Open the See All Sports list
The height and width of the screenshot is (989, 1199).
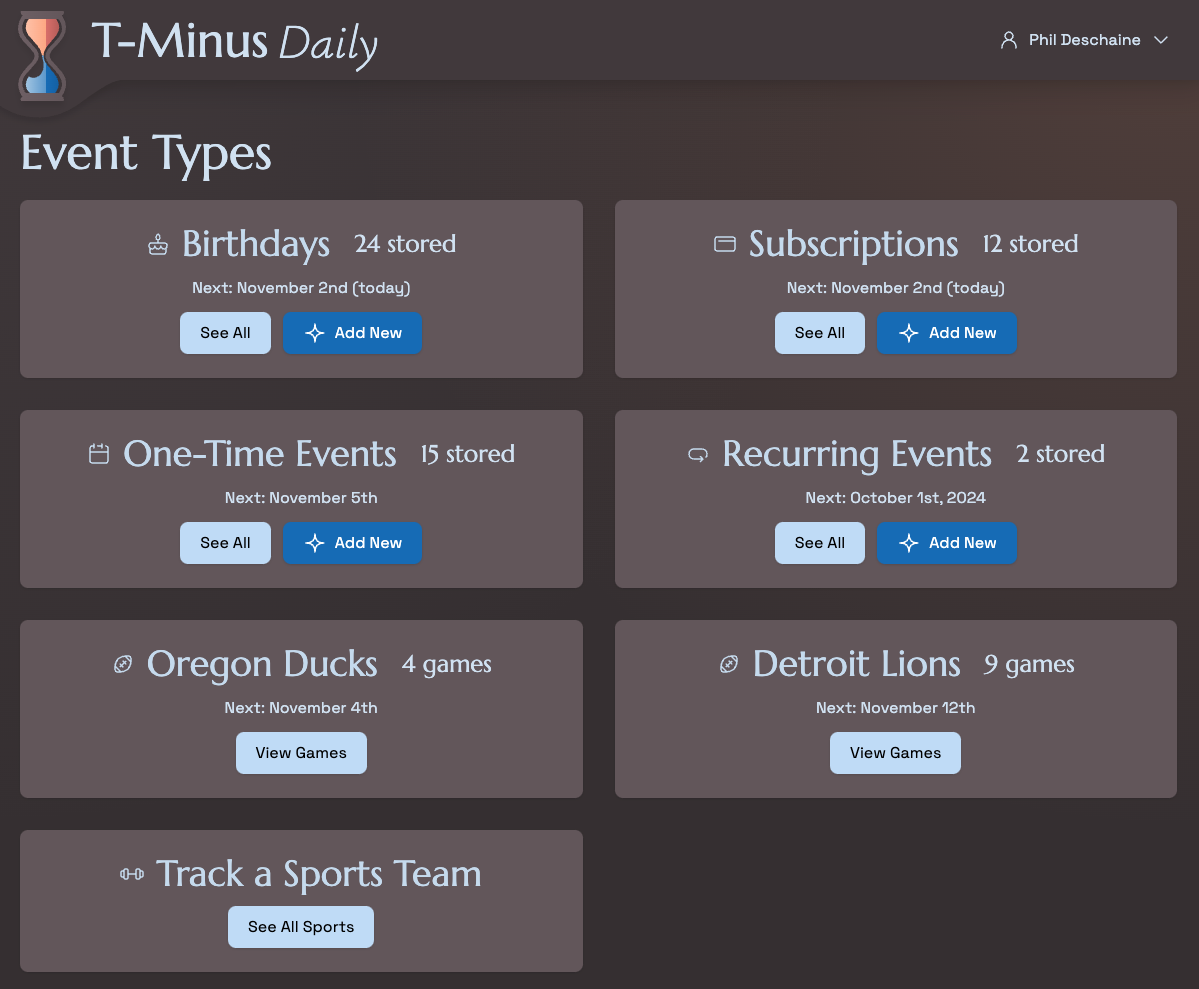pyautogui.click(x=301, y=927)
